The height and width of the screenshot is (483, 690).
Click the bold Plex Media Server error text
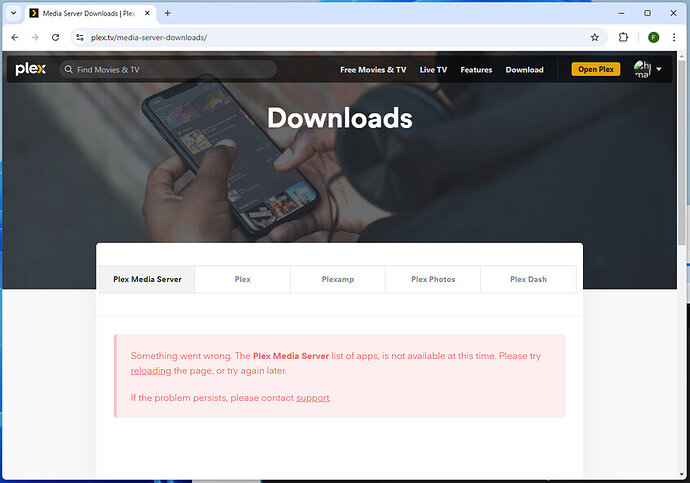point(291,356)
